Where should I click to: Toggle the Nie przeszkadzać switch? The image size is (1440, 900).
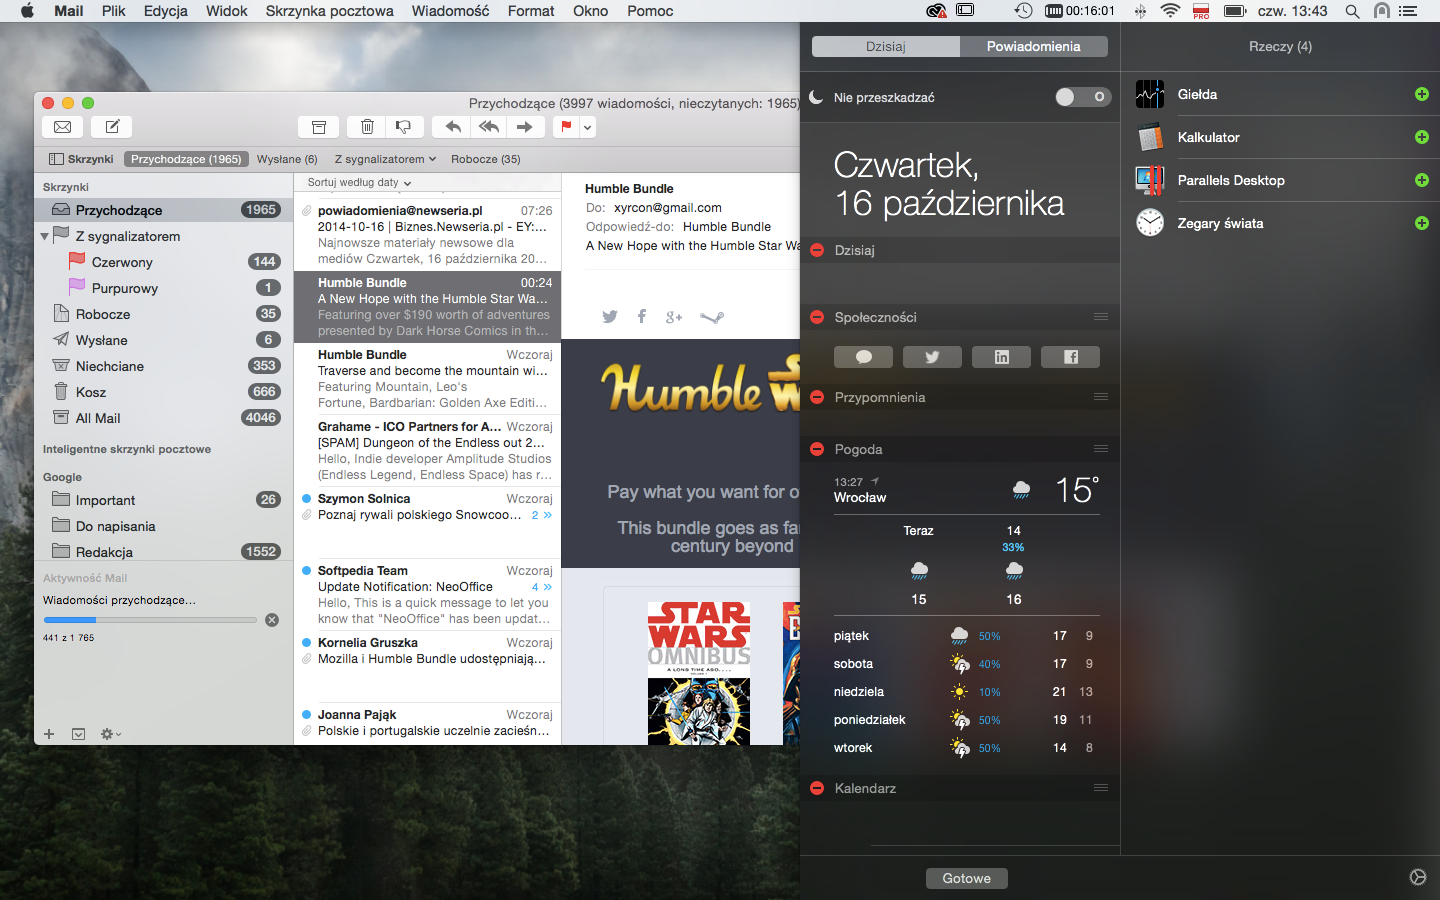click(x=1083, y=97)
